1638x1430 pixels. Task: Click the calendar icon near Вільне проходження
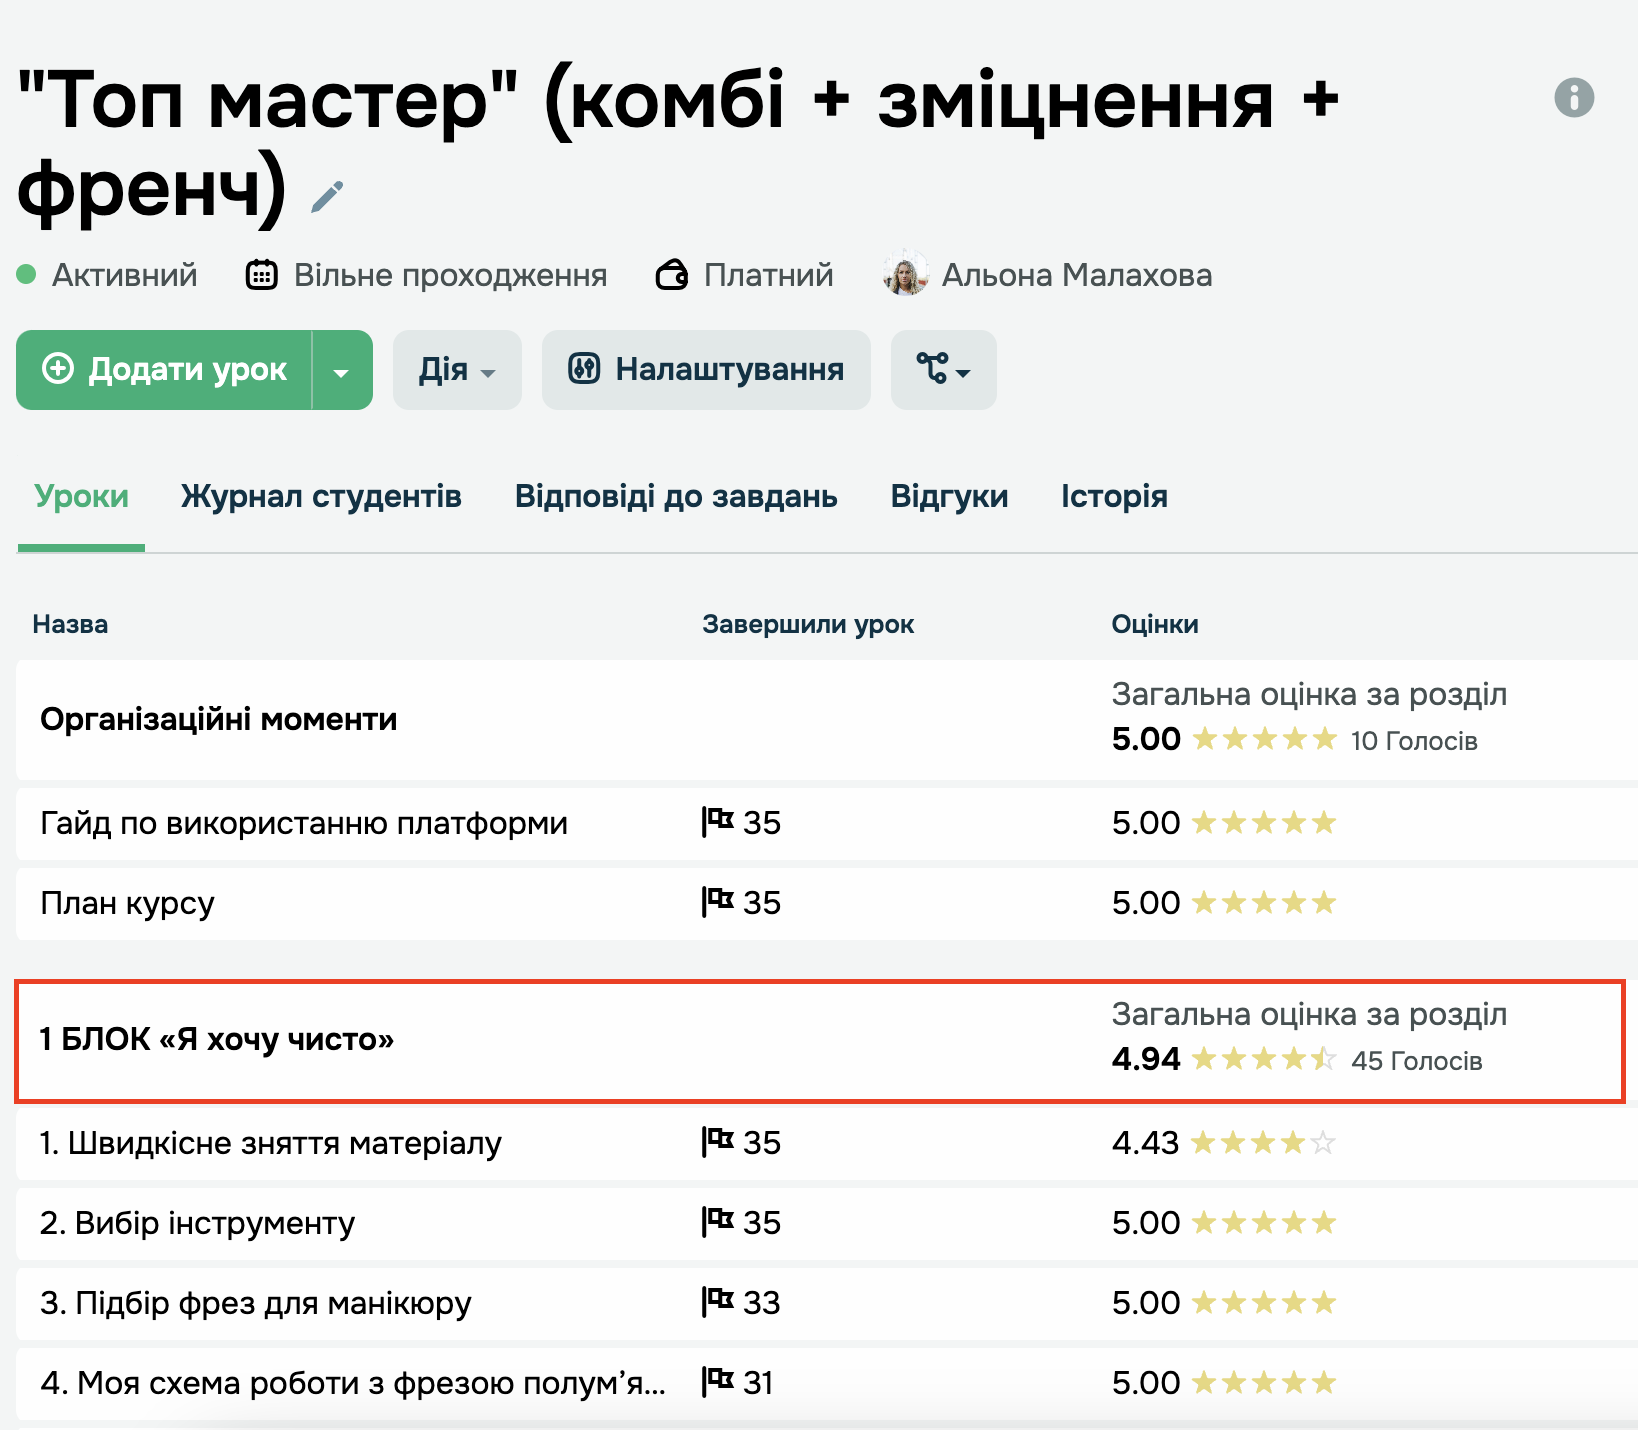(x=262, y=275)
